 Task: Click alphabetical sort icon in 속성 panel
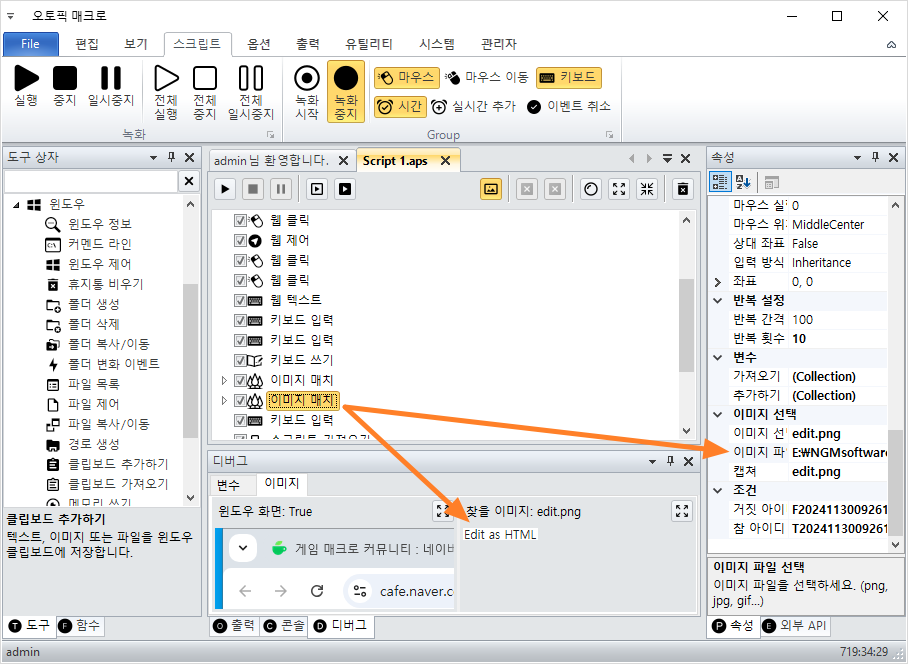[743, 182]
